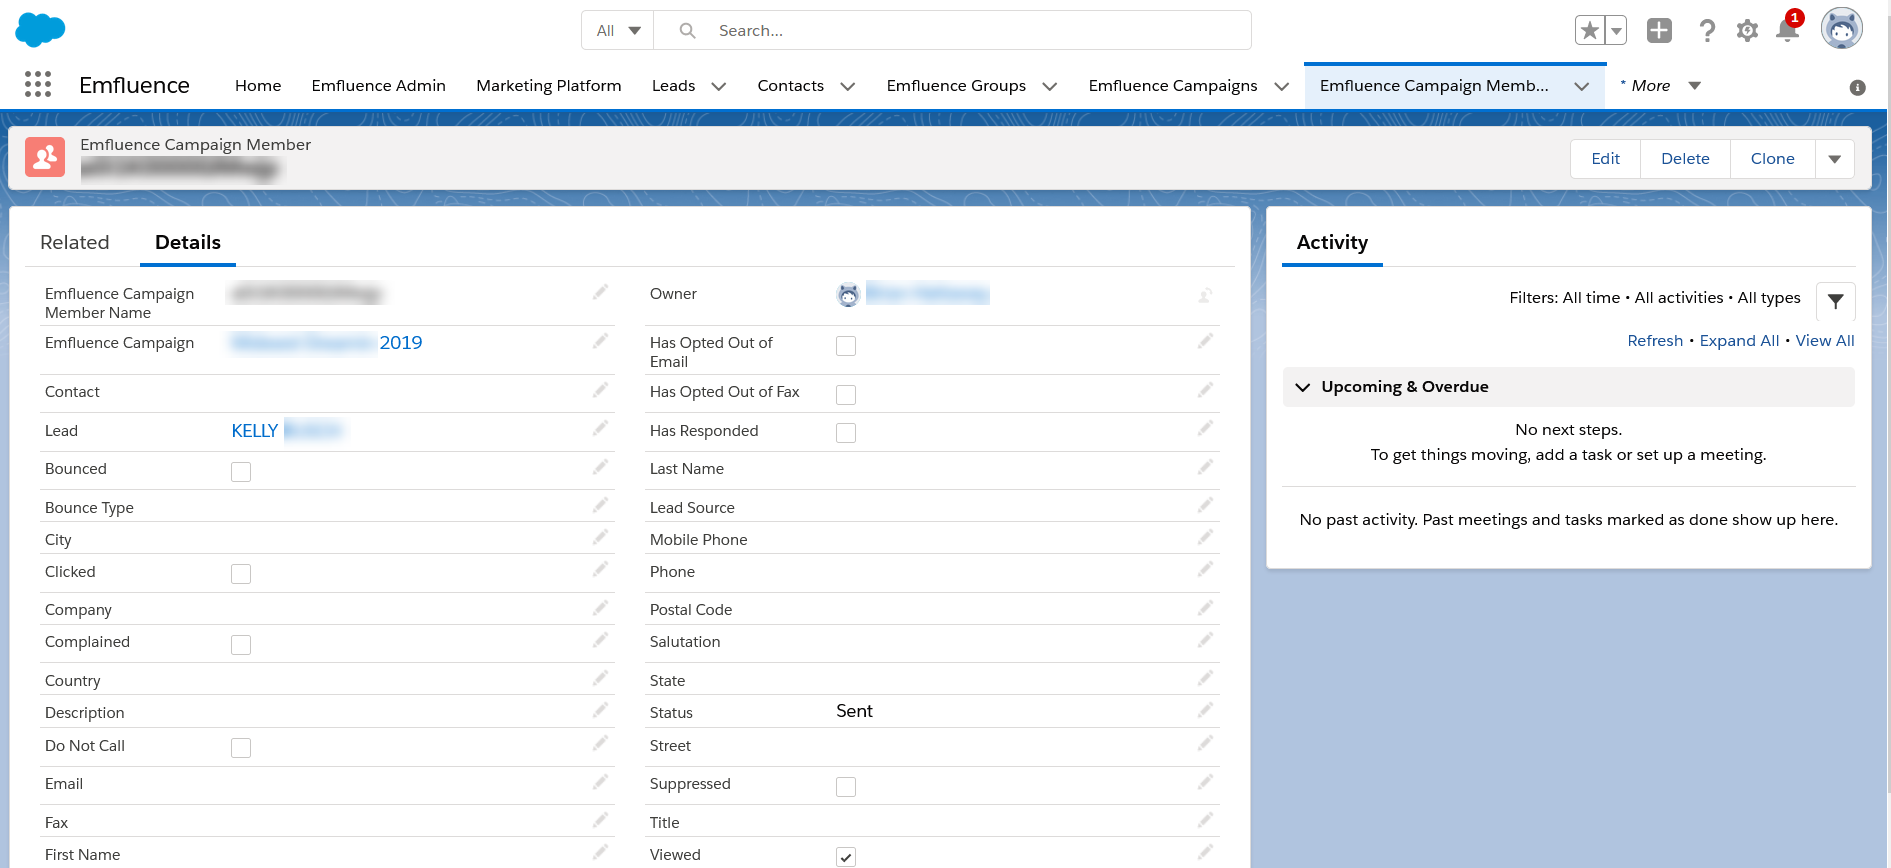Expand the Emfluence Groups chevron
Screen dimensions: 1891x868
tap(1050, 86)
